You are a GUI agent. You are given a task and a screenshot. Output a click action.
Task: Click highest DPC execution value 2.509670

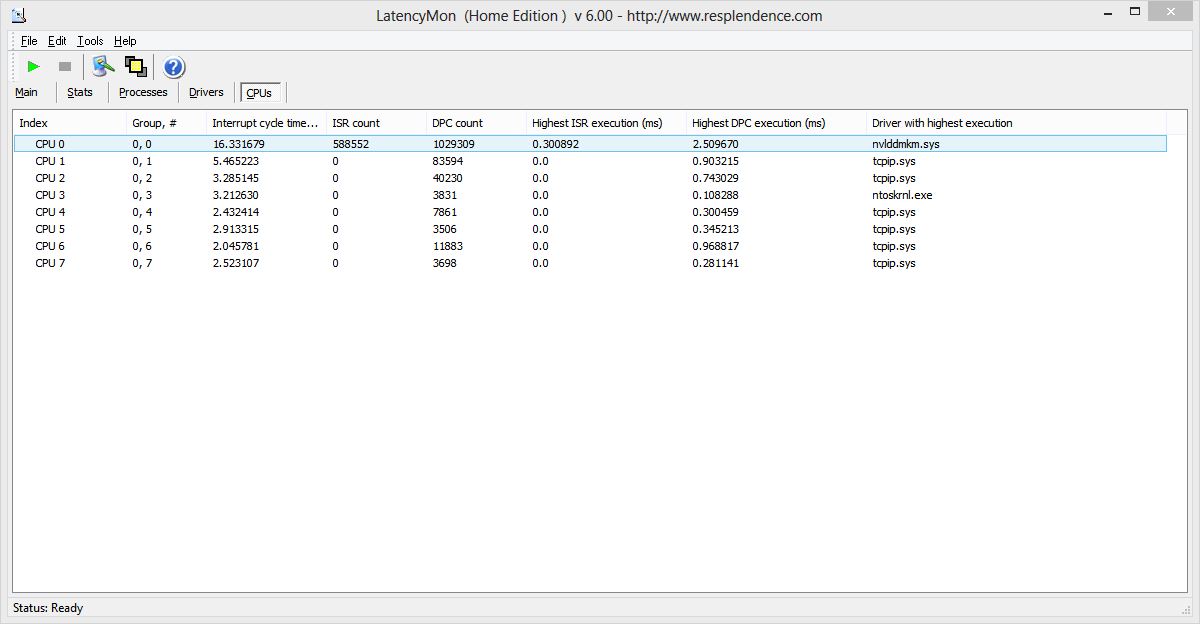point(716,144)
